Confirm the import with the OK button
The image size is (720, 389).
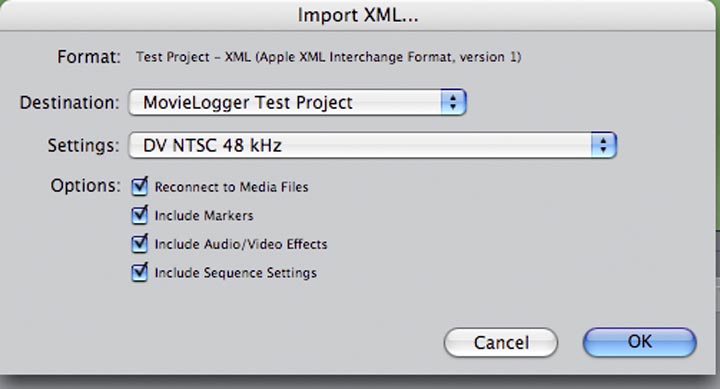640,342
